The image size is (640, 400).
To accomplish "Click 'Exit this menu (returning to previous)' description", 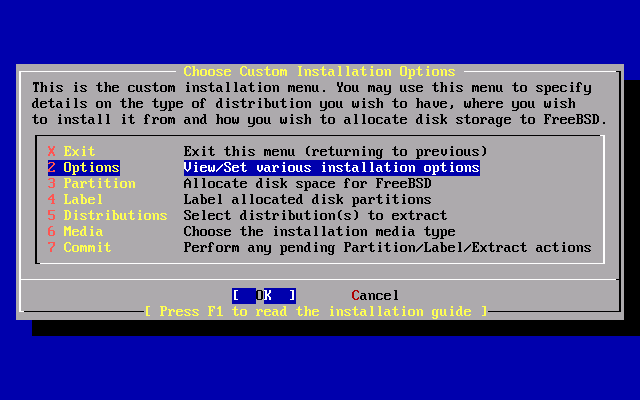I will (335, 152).
